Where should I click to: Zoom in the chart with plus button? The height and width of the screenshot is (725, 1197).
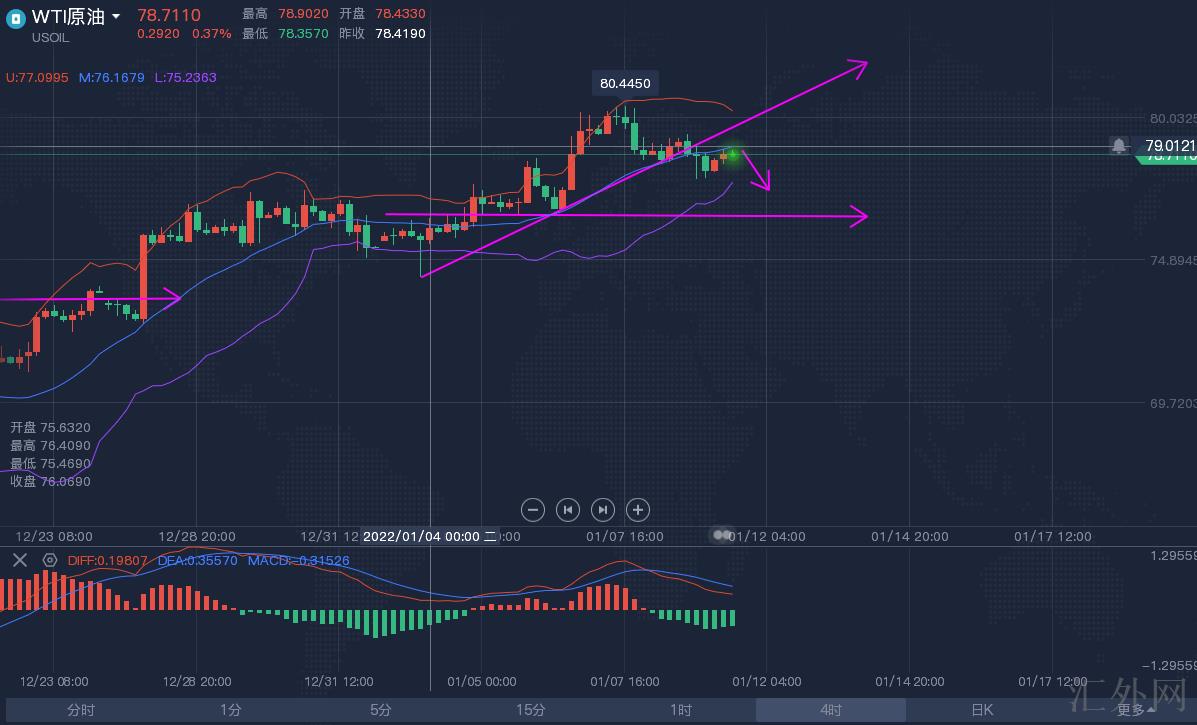click(x=638, y=510)
